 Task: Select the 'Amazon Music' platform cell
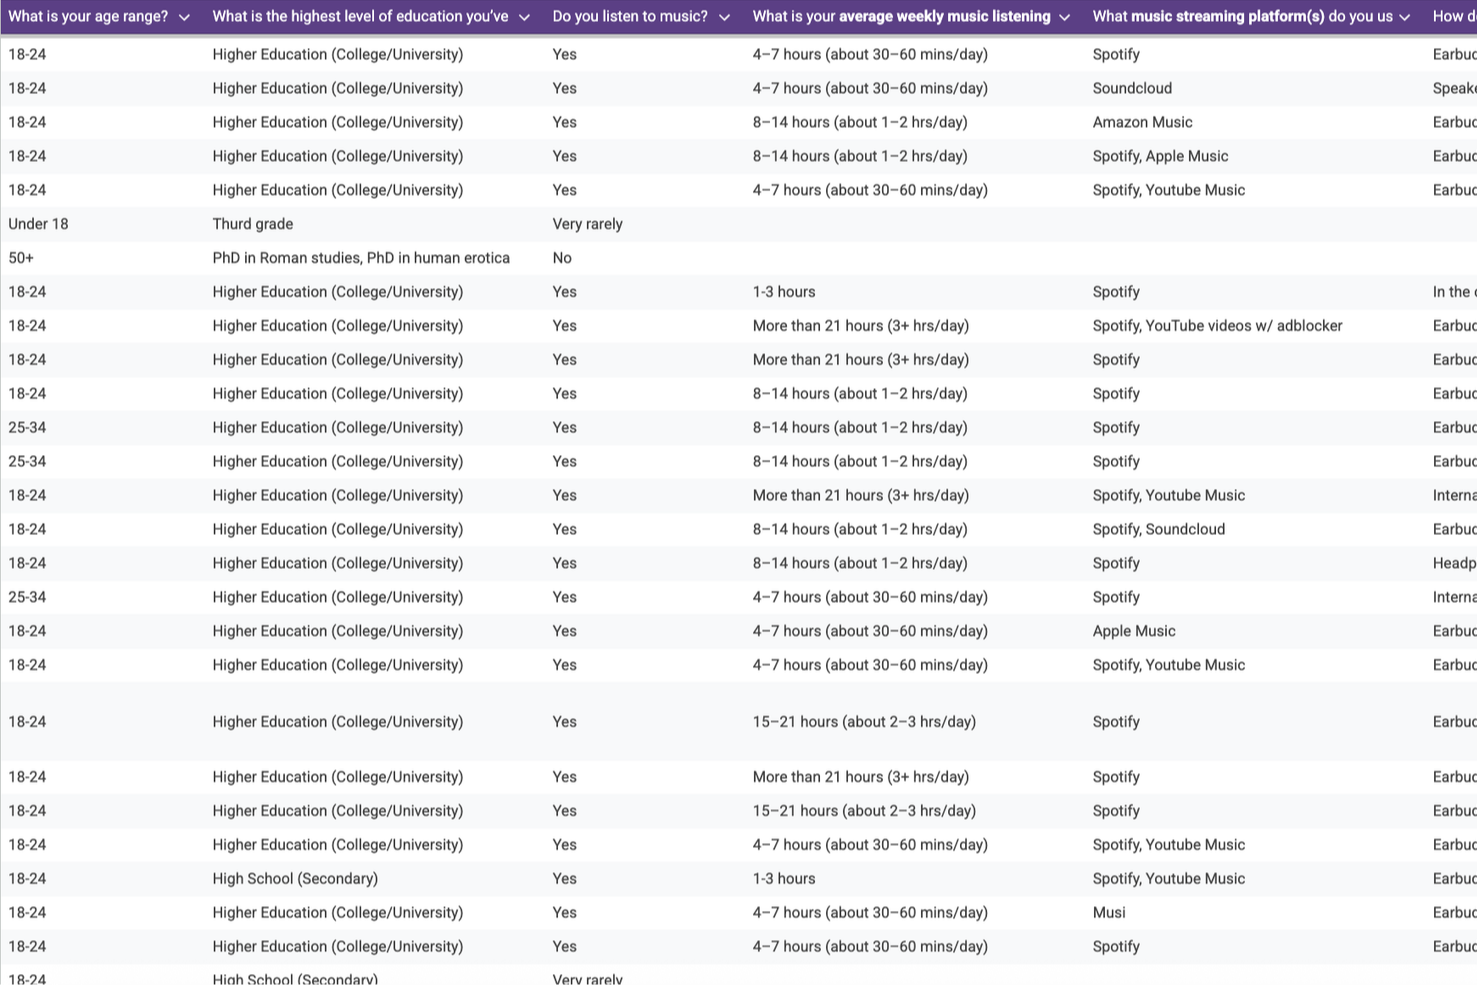1142,122
